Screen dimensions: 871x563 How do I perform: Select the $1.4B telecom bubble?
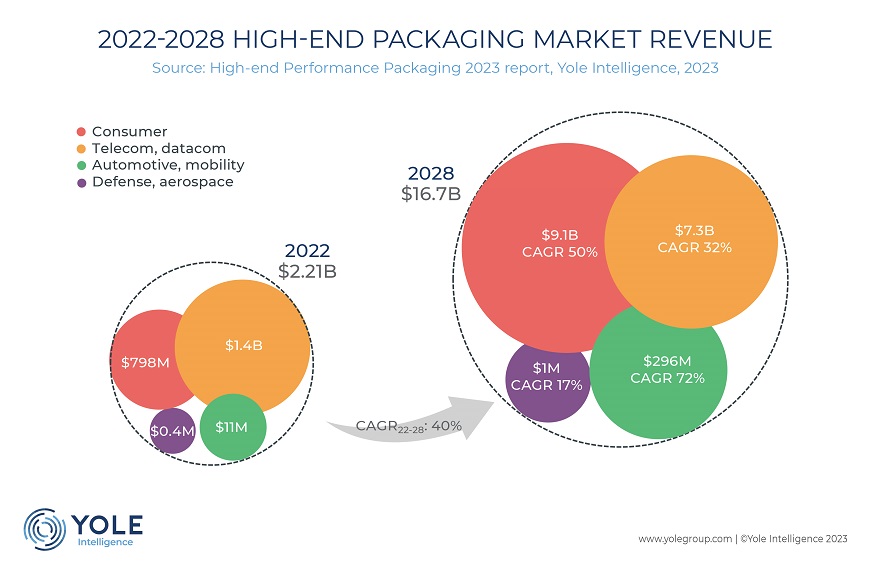click(242, 347)
